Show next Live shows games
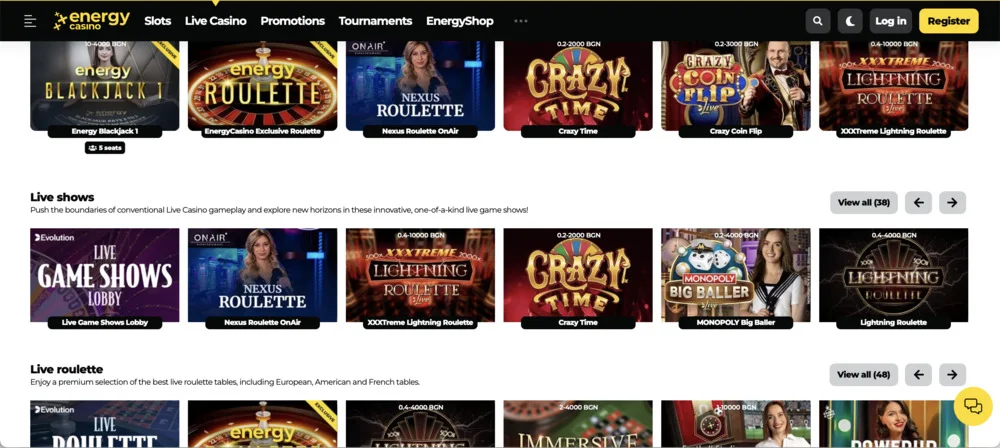 (952, 202)
